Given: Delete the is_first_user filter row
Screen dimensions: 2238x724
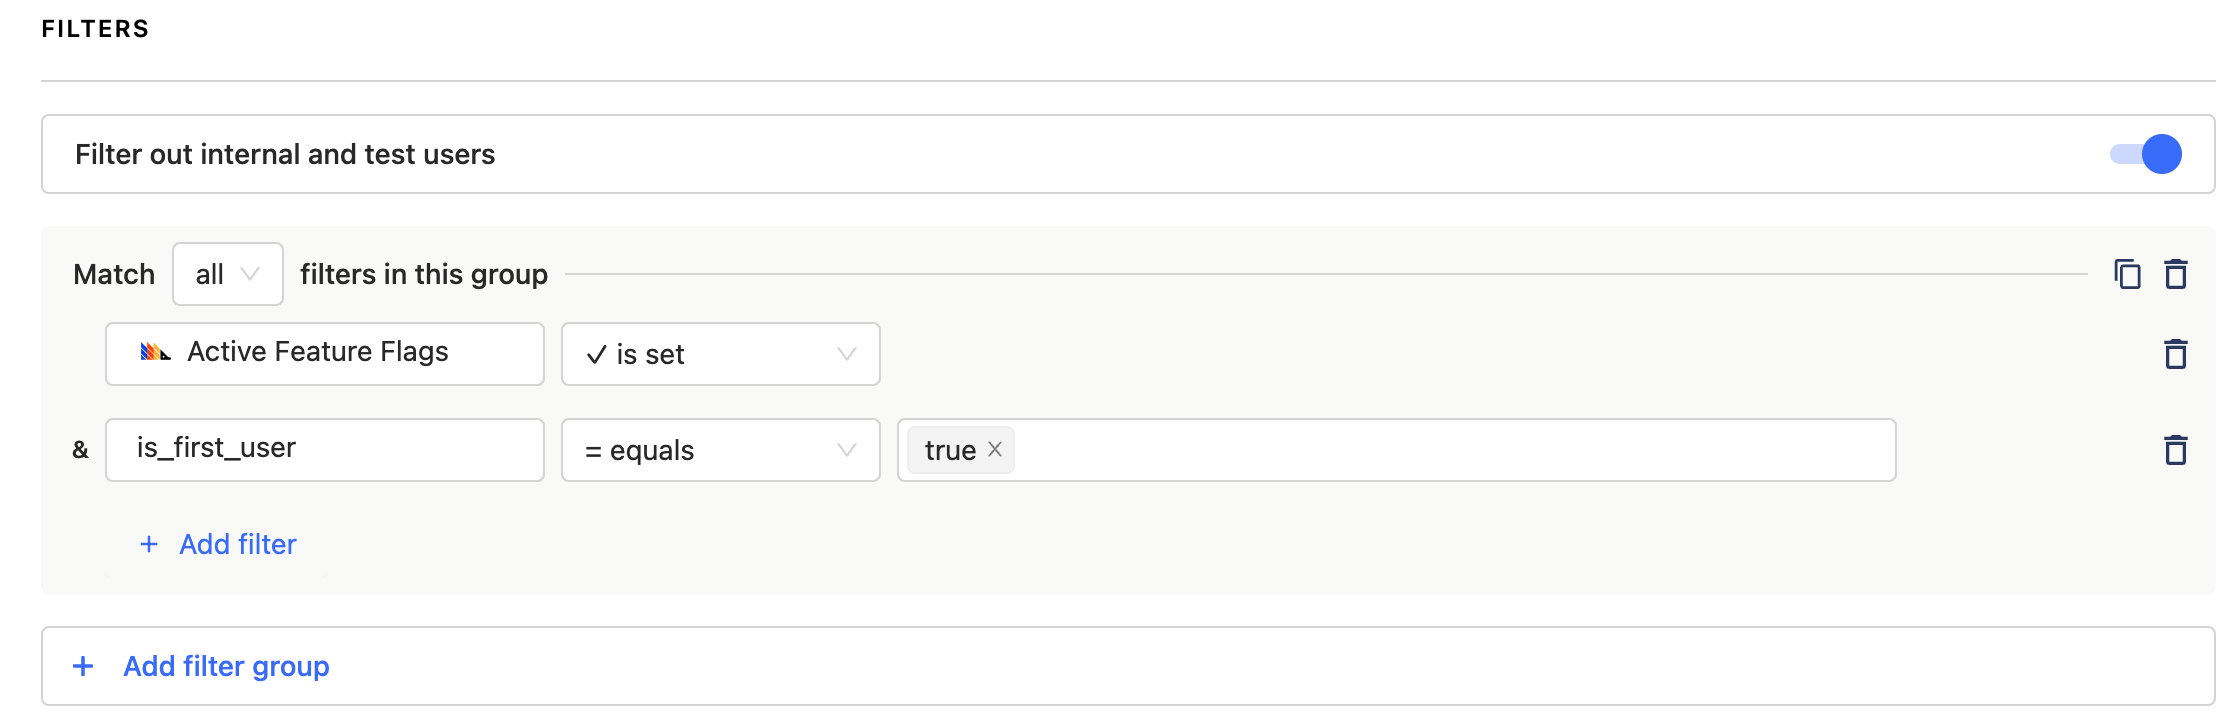Looking at the screenshot, I should pos(2177,449).
